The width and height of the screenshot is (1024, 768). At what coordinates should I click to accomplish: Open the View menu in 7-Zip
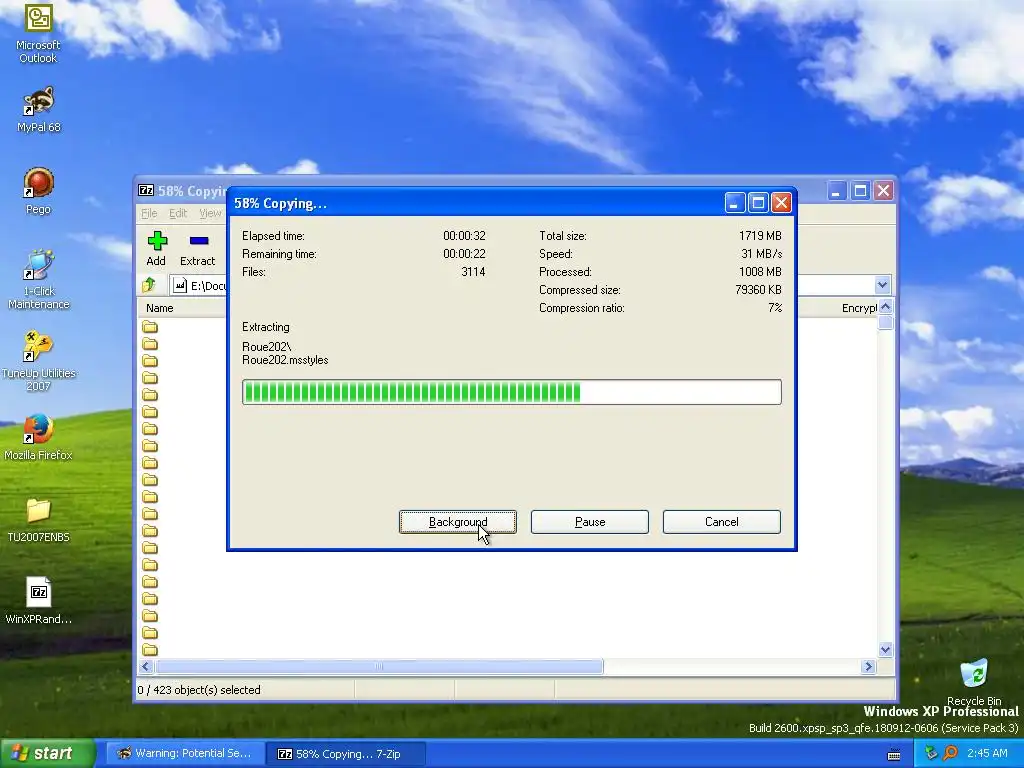pyautogui.click(x=210, y=213)
